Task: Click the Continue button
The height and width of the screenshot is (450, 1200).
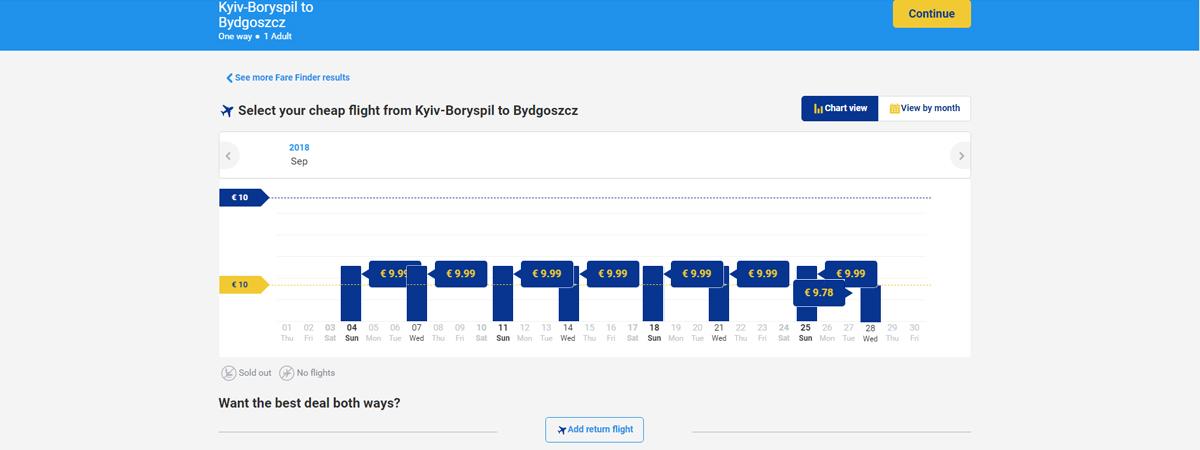Action: tap(931, 14)
